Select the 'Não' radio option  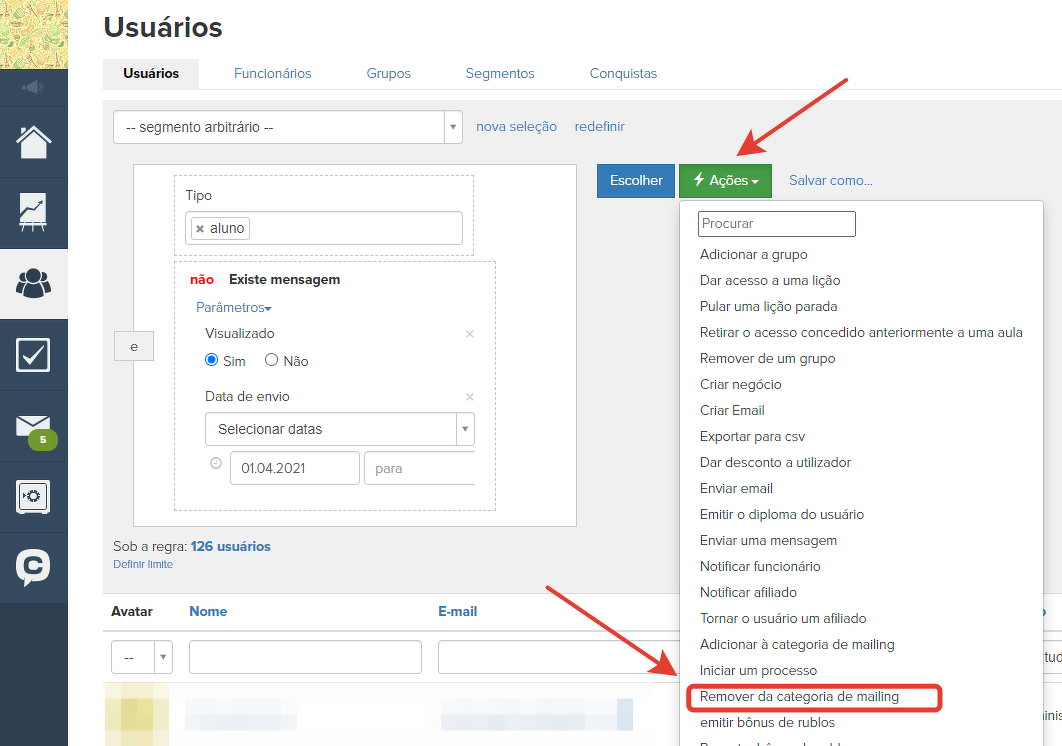tap(271, 361)
